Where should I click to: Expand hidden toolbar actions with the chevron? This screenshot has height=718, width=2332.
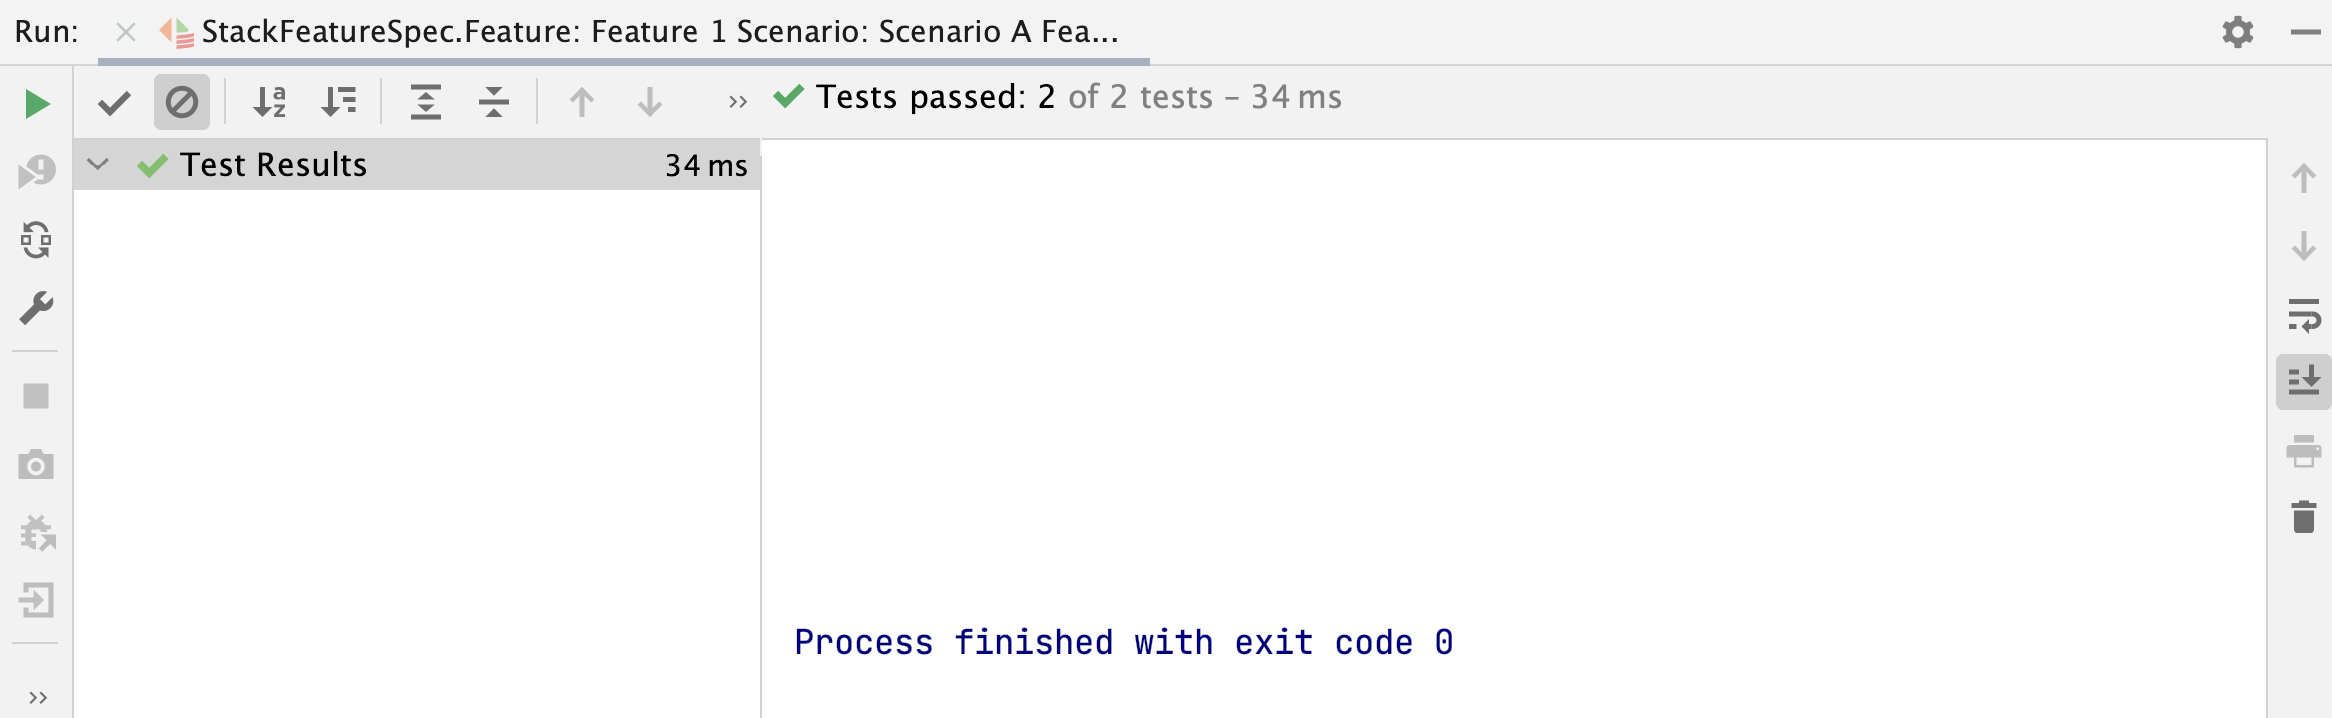(738, 100)
